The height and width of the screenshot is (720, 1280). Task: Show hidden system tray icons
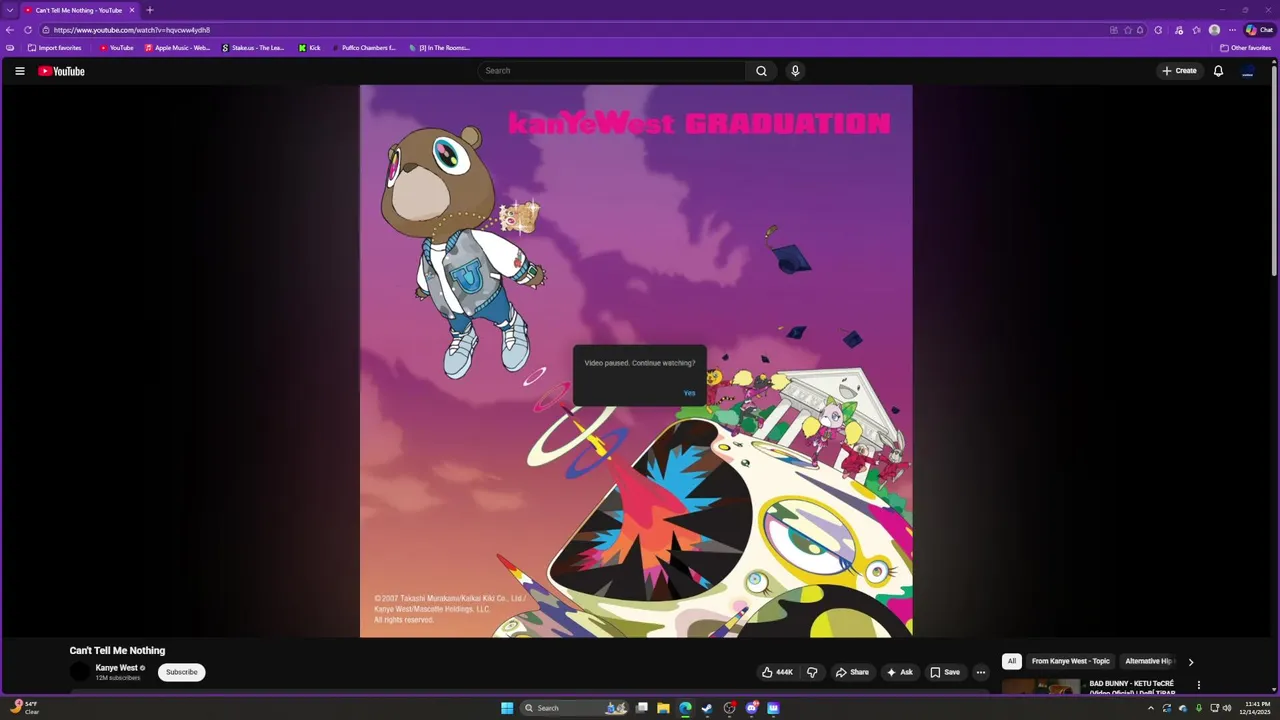click(x=1150, y=708)
